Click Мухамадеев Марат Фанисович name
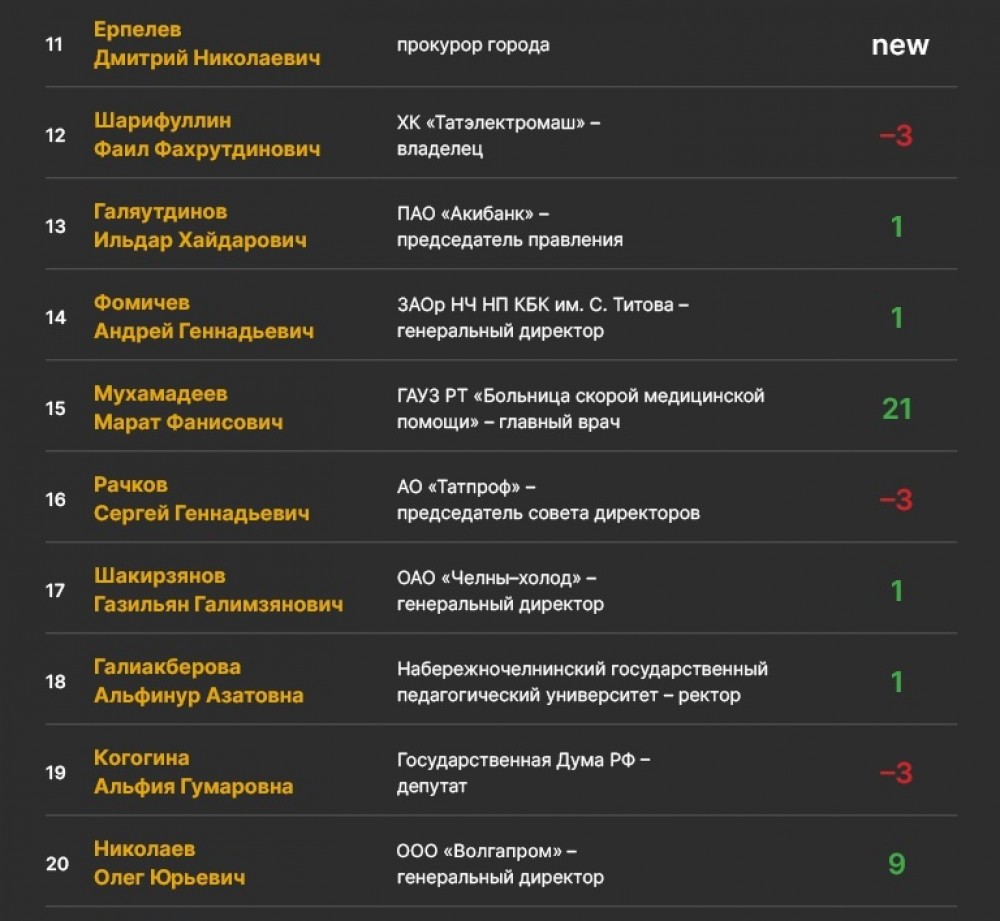 pyautogui.click(x=188, y=408)
